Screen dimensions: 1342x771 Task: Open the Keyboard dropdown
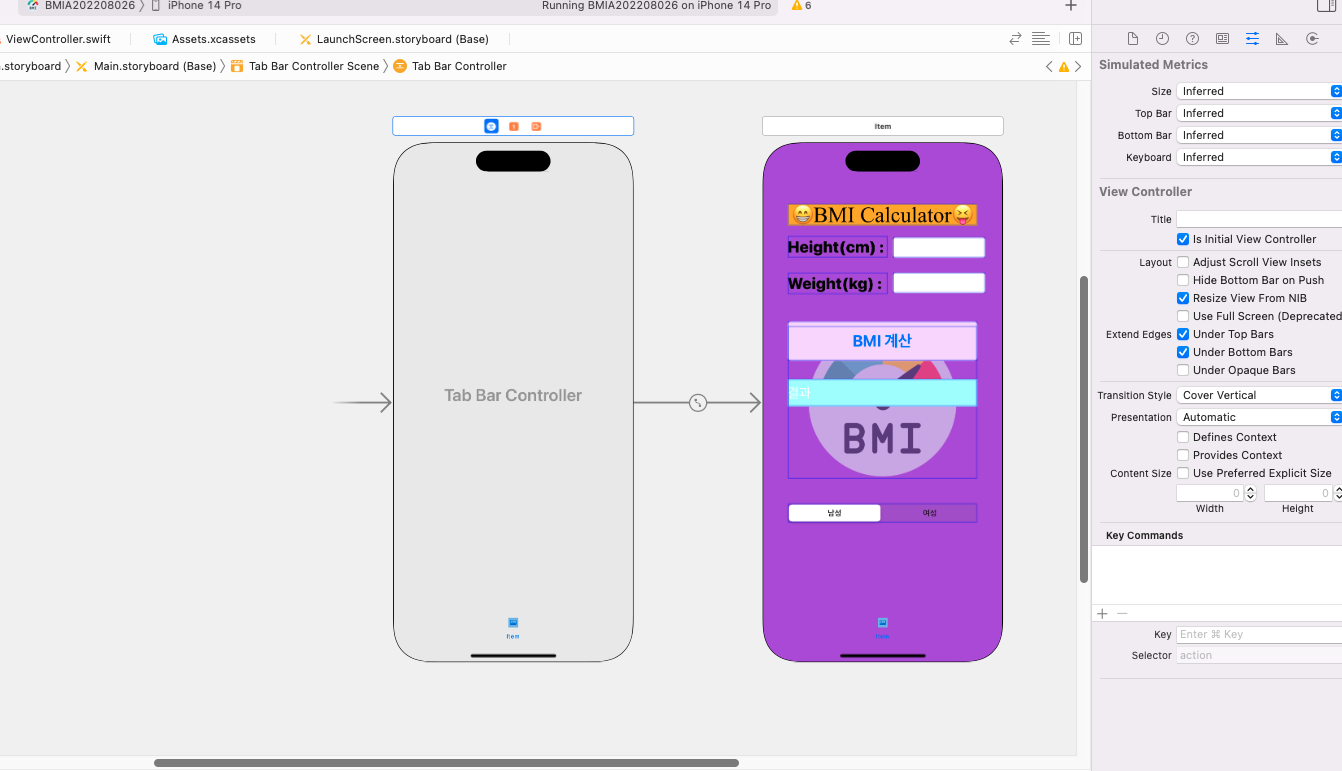[1259, 157]
